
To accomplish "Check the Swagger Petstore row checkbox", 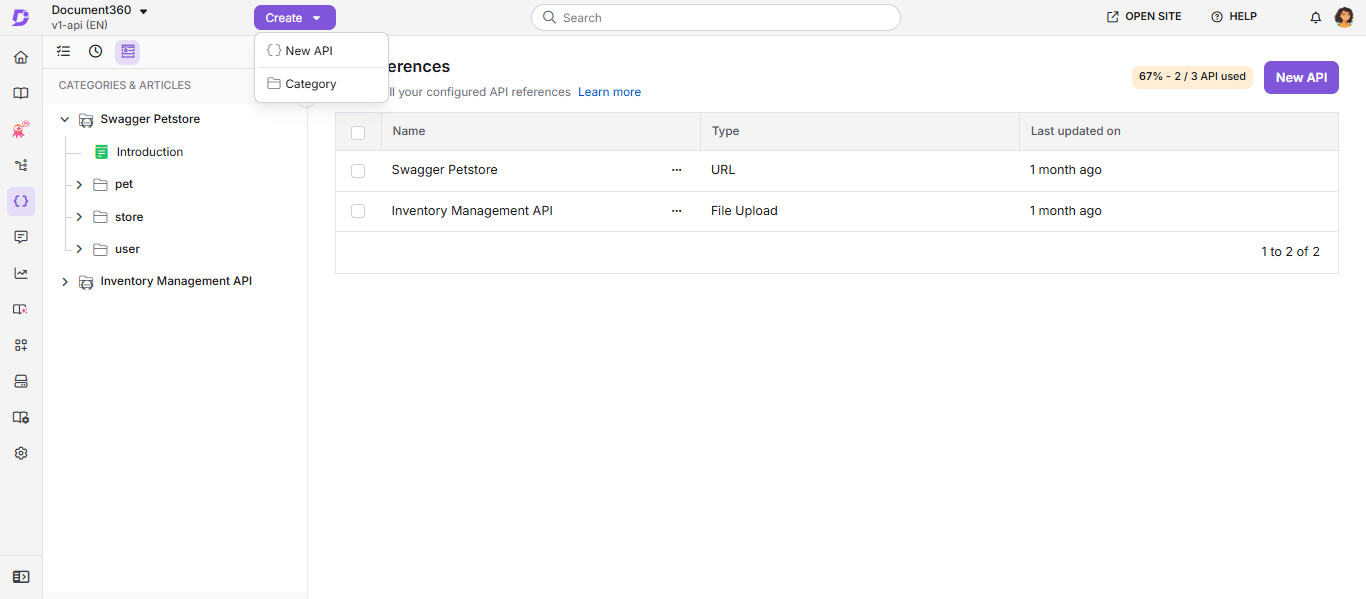I will point(358,171).
